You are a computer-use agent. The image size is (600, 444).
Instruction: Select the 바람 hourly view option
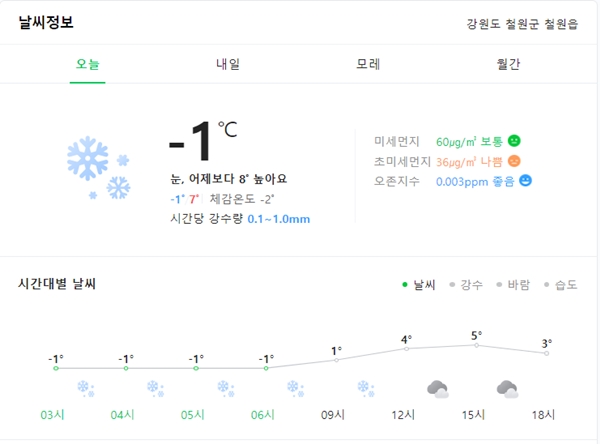(x=513, y=285)
